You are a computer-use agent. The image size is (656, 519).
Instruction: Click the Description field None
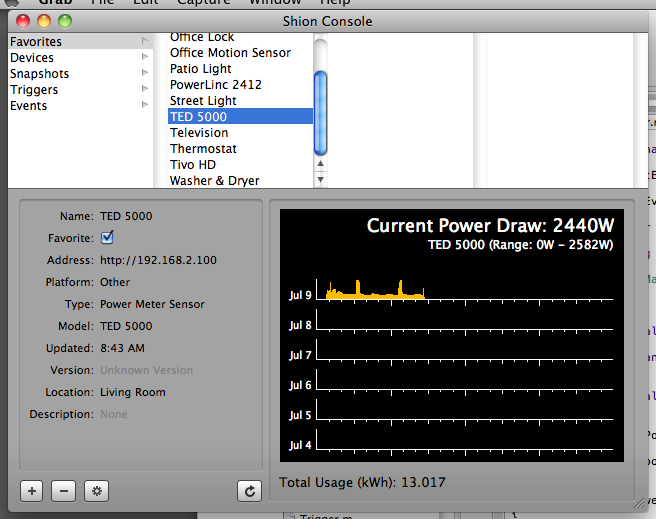pyautogui.click(x=114, y=414)
